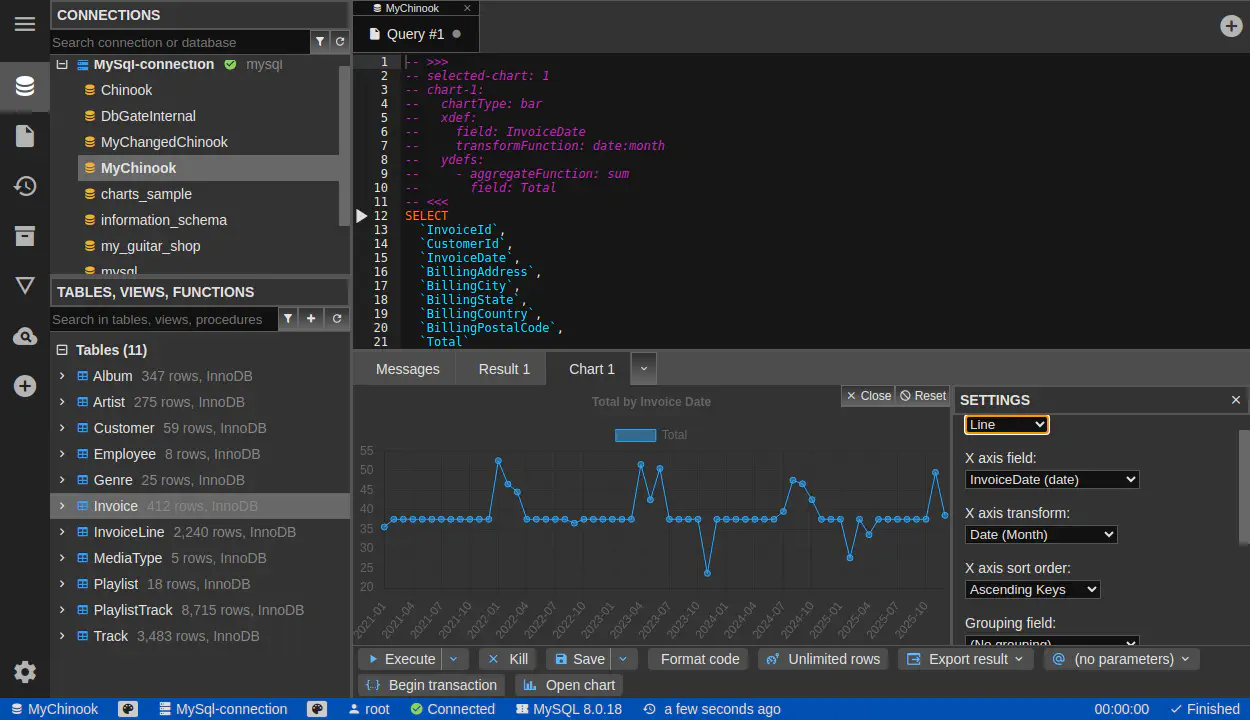The image size is (1250, 720).
Task: Collapse the Tables (11) group
Action: (62, 350)
